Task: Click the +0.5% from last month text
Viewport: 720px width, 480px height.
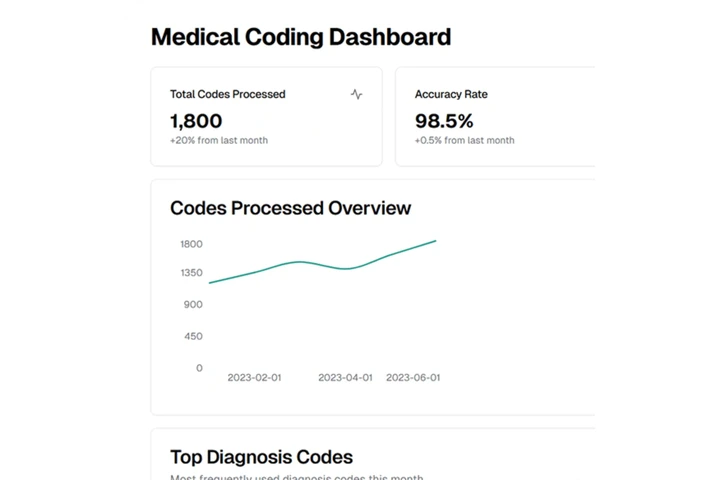Action: click(x=465, y=141)
